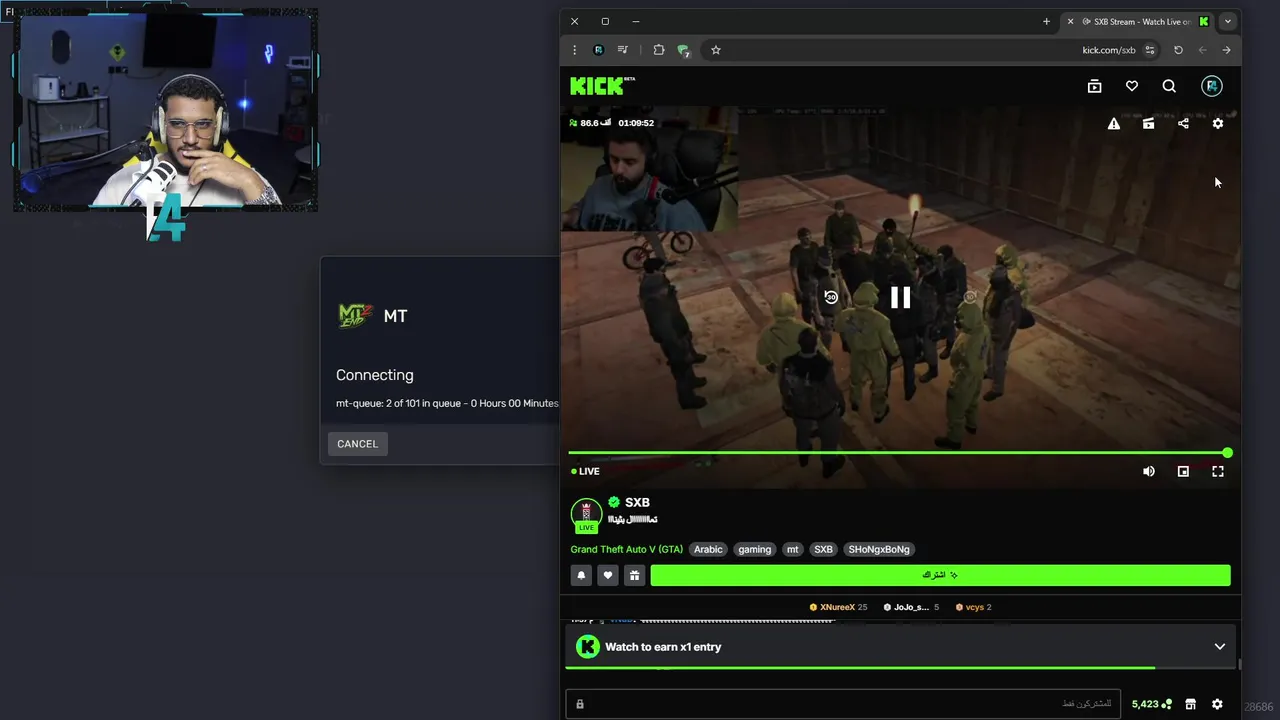Click the green extension icon with badge 7

click(683, 50)
